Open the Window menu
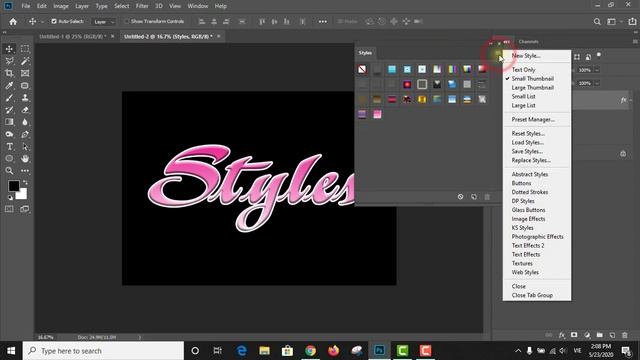This screenshot has width=640, height=360. tap(198, 6)
